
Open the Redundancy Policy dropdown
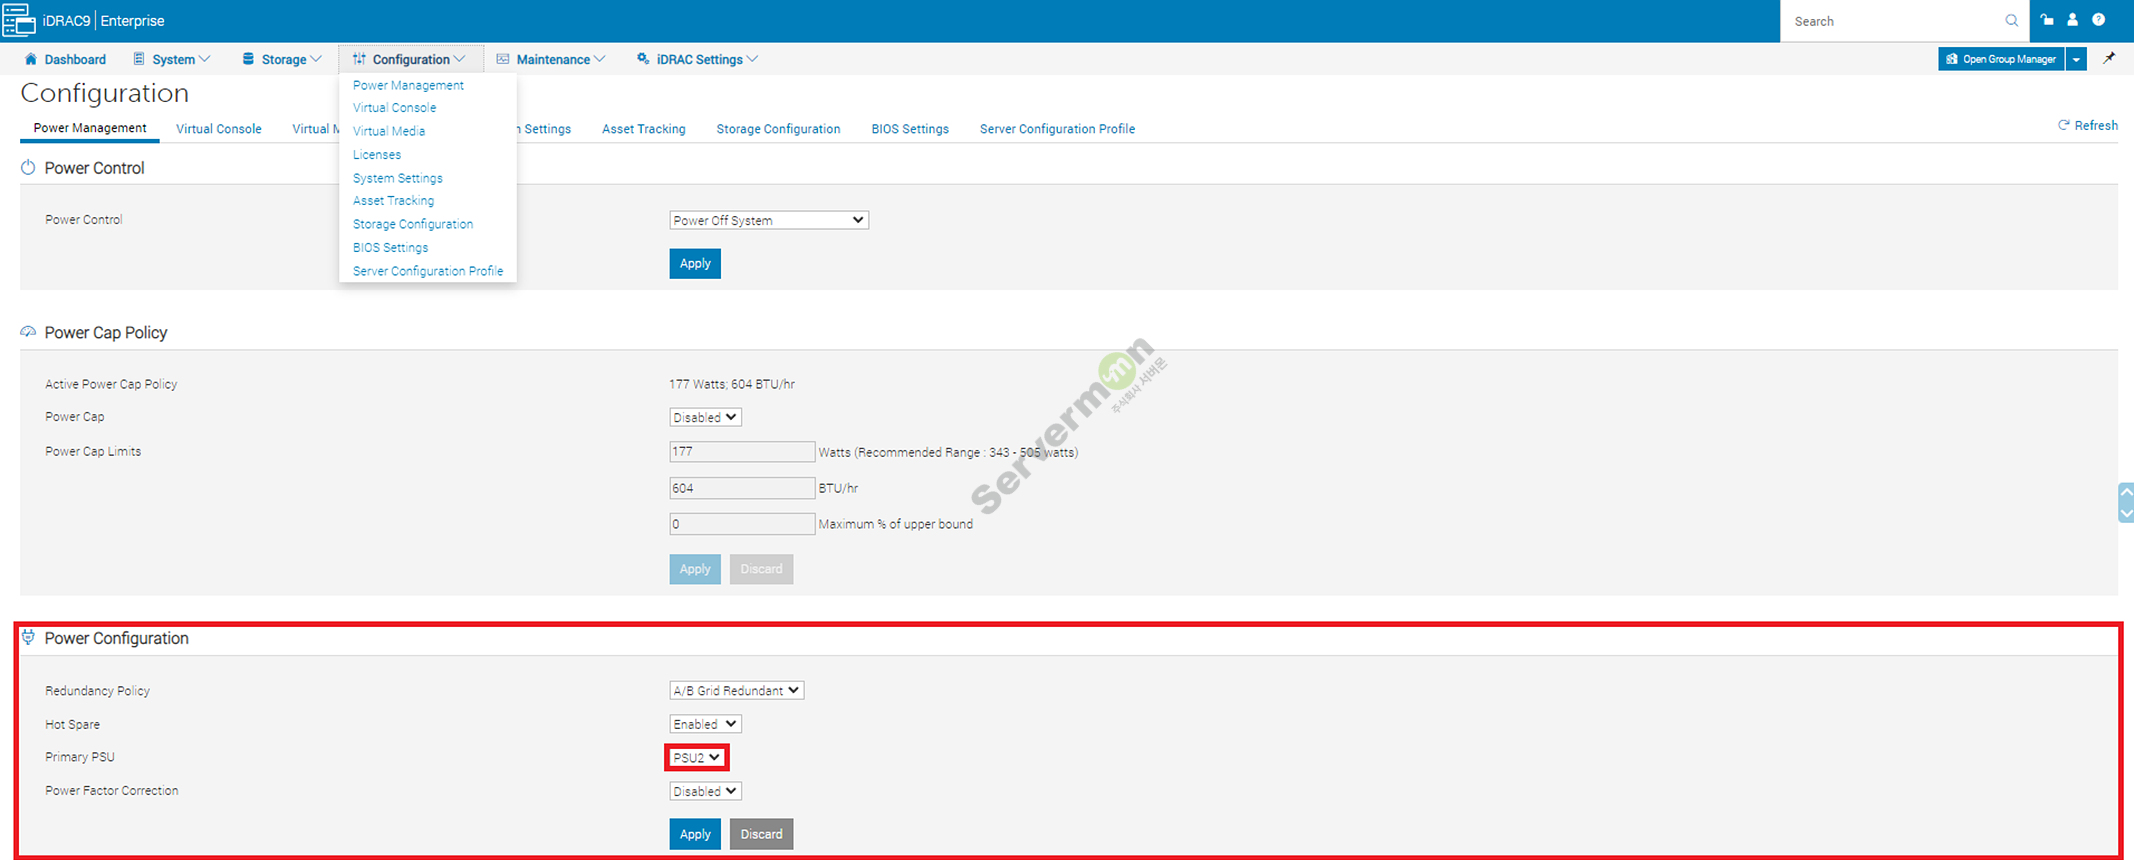click(736, 690)
